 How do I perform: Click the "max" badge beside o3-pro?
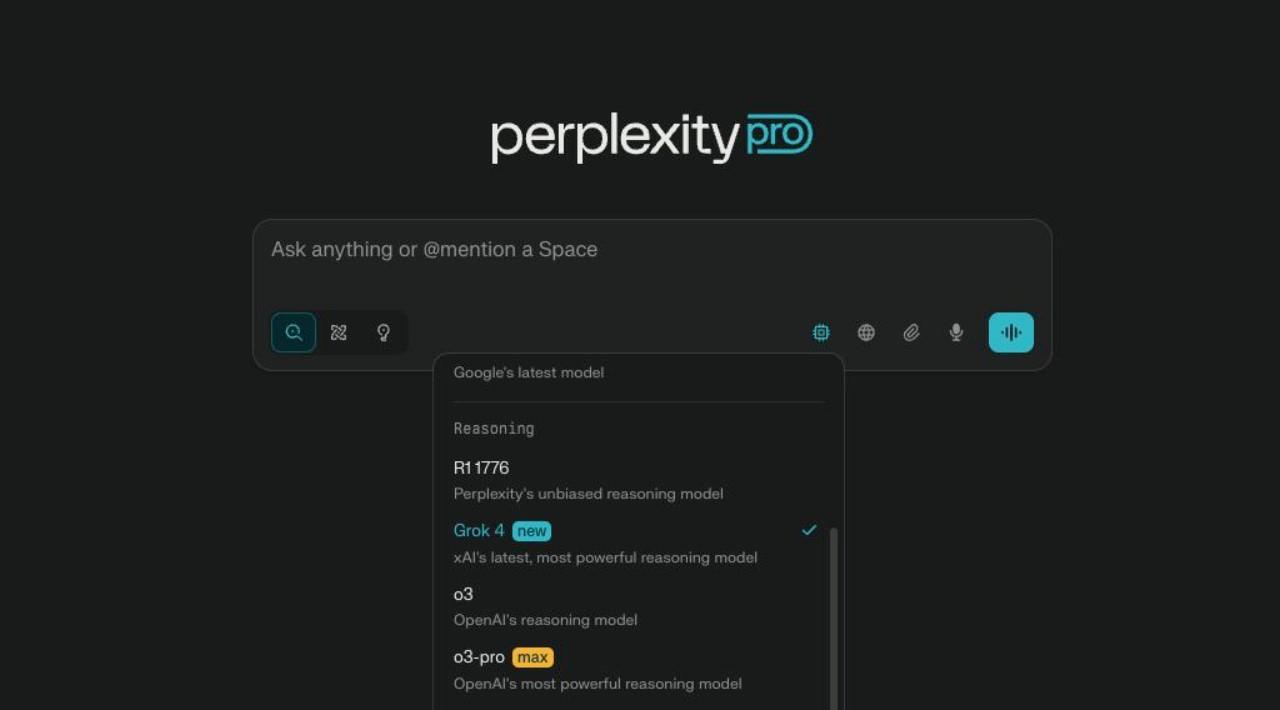(533, 658)
